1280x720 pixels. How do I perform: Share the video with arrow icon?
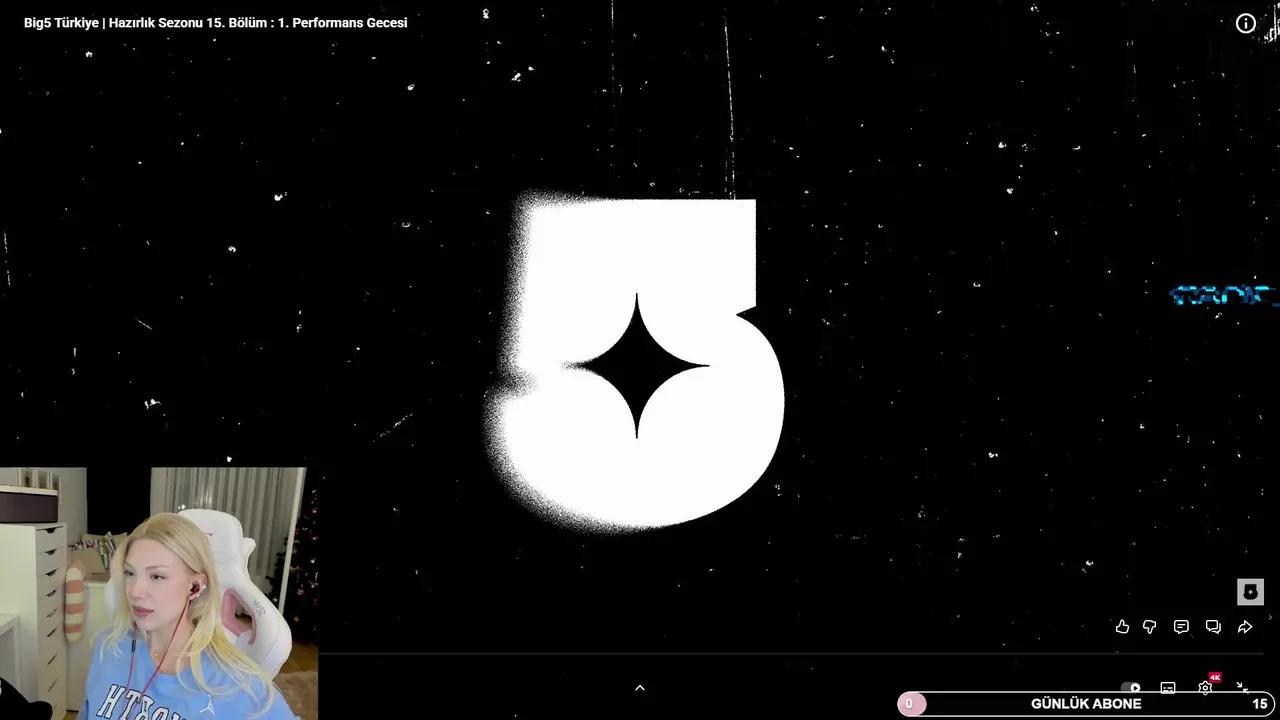1245,627
